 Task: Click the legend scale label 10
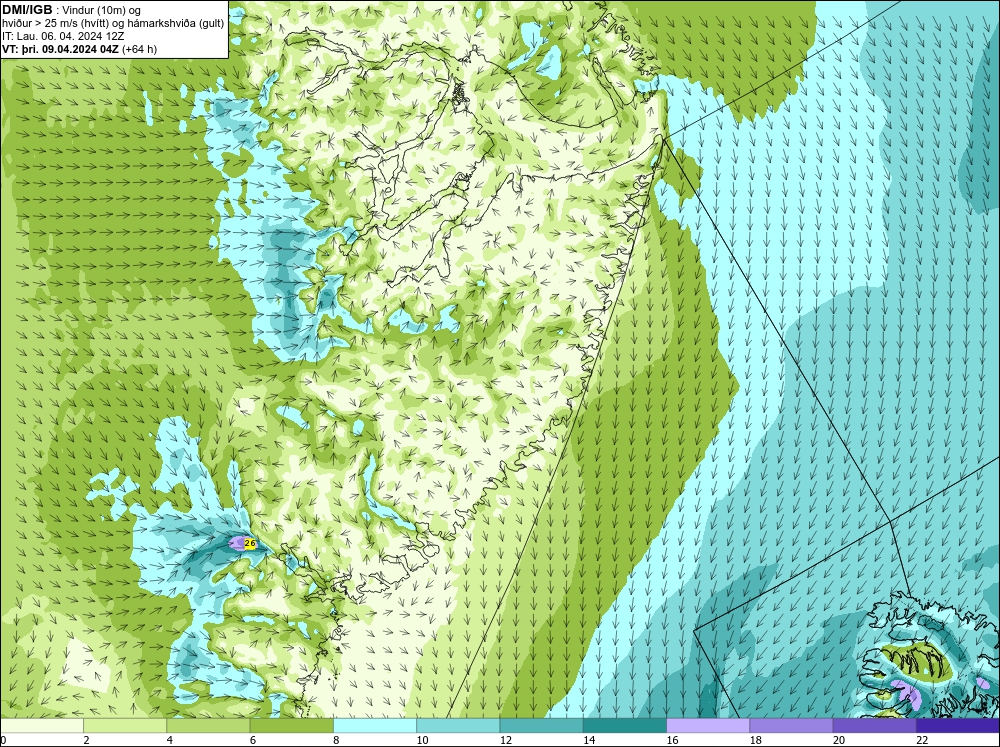(x=422, y=740)
